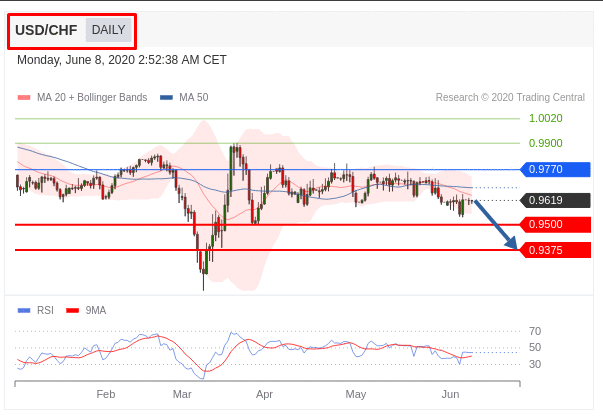Click the RSI 70 axis value
603x418 pixels.
click(535, 331)
